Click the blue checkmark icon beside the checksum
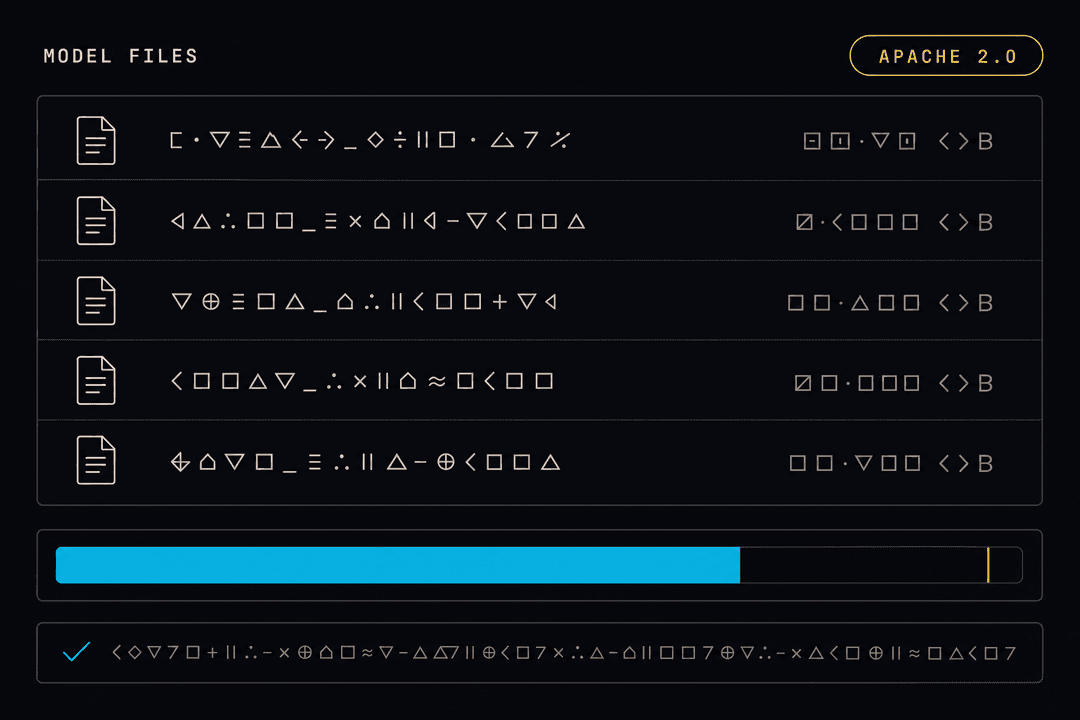Viewport: 1080px width, 720px height. [x=76, y=651]
